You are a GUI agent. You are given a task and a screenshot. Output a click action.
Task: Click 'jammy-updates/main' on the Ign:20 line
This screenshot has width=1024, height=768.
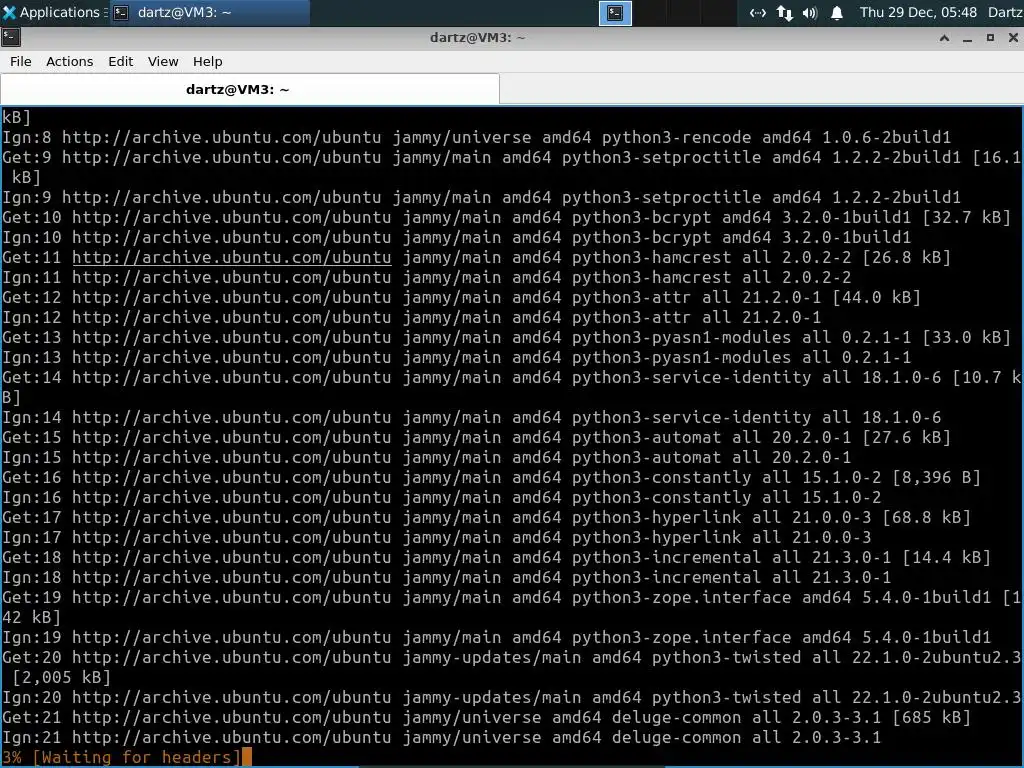click(x=492, y=697)
